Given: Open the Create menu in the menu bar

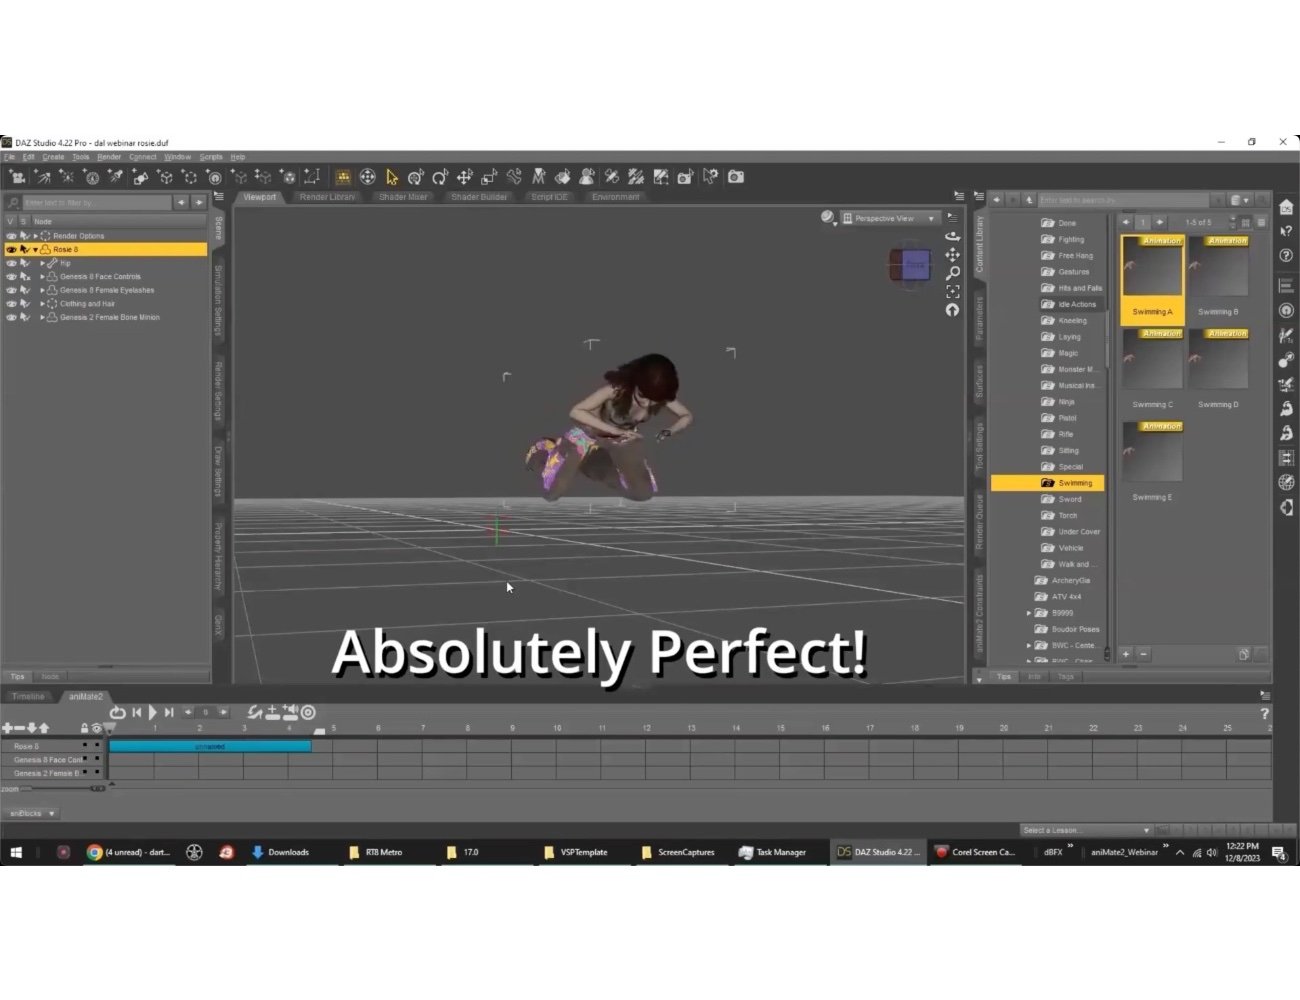Looking at the screenshot, I should pyautogui.click(x=52, y=156).
